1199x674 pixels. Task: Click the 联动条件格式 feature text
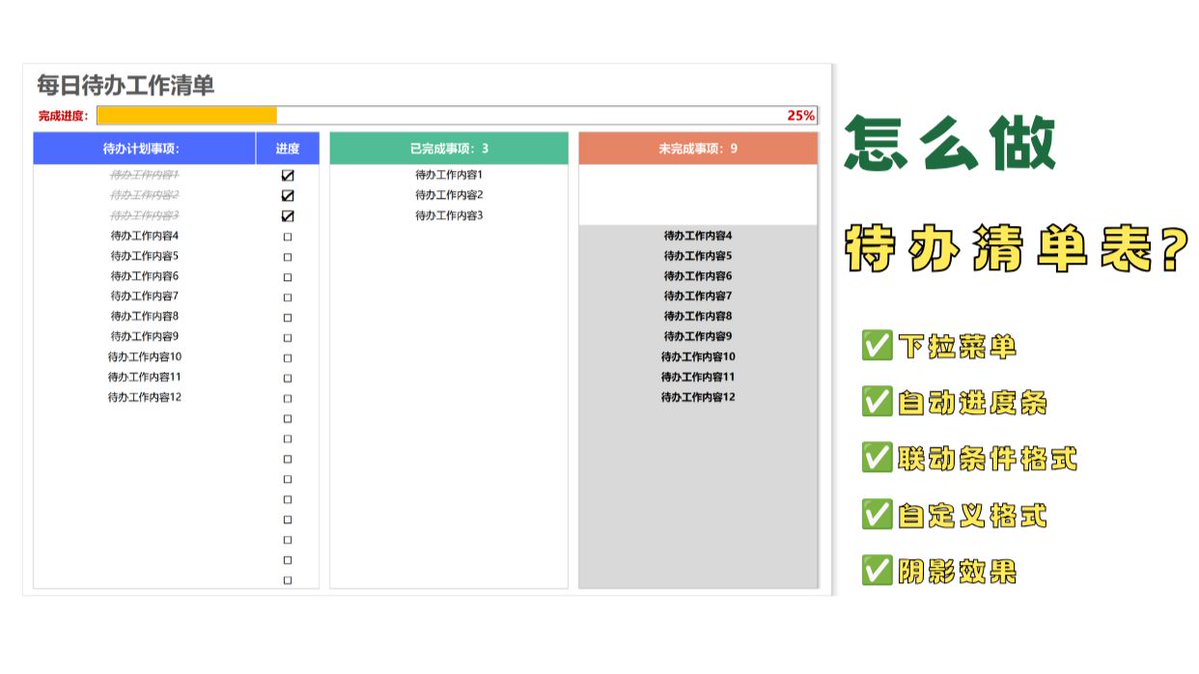coord(987,459)
